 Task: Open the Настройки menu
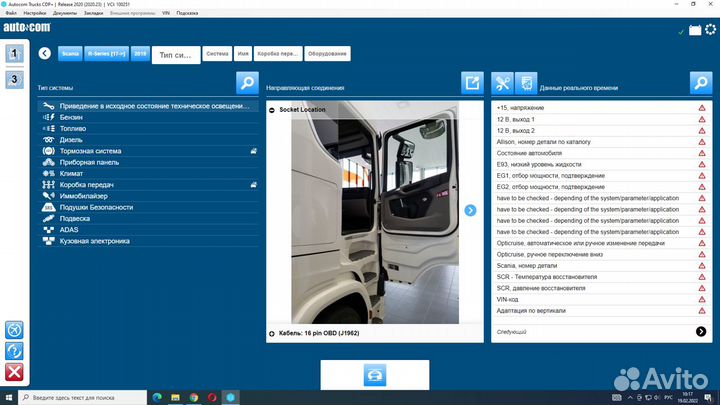click(34, 14)
